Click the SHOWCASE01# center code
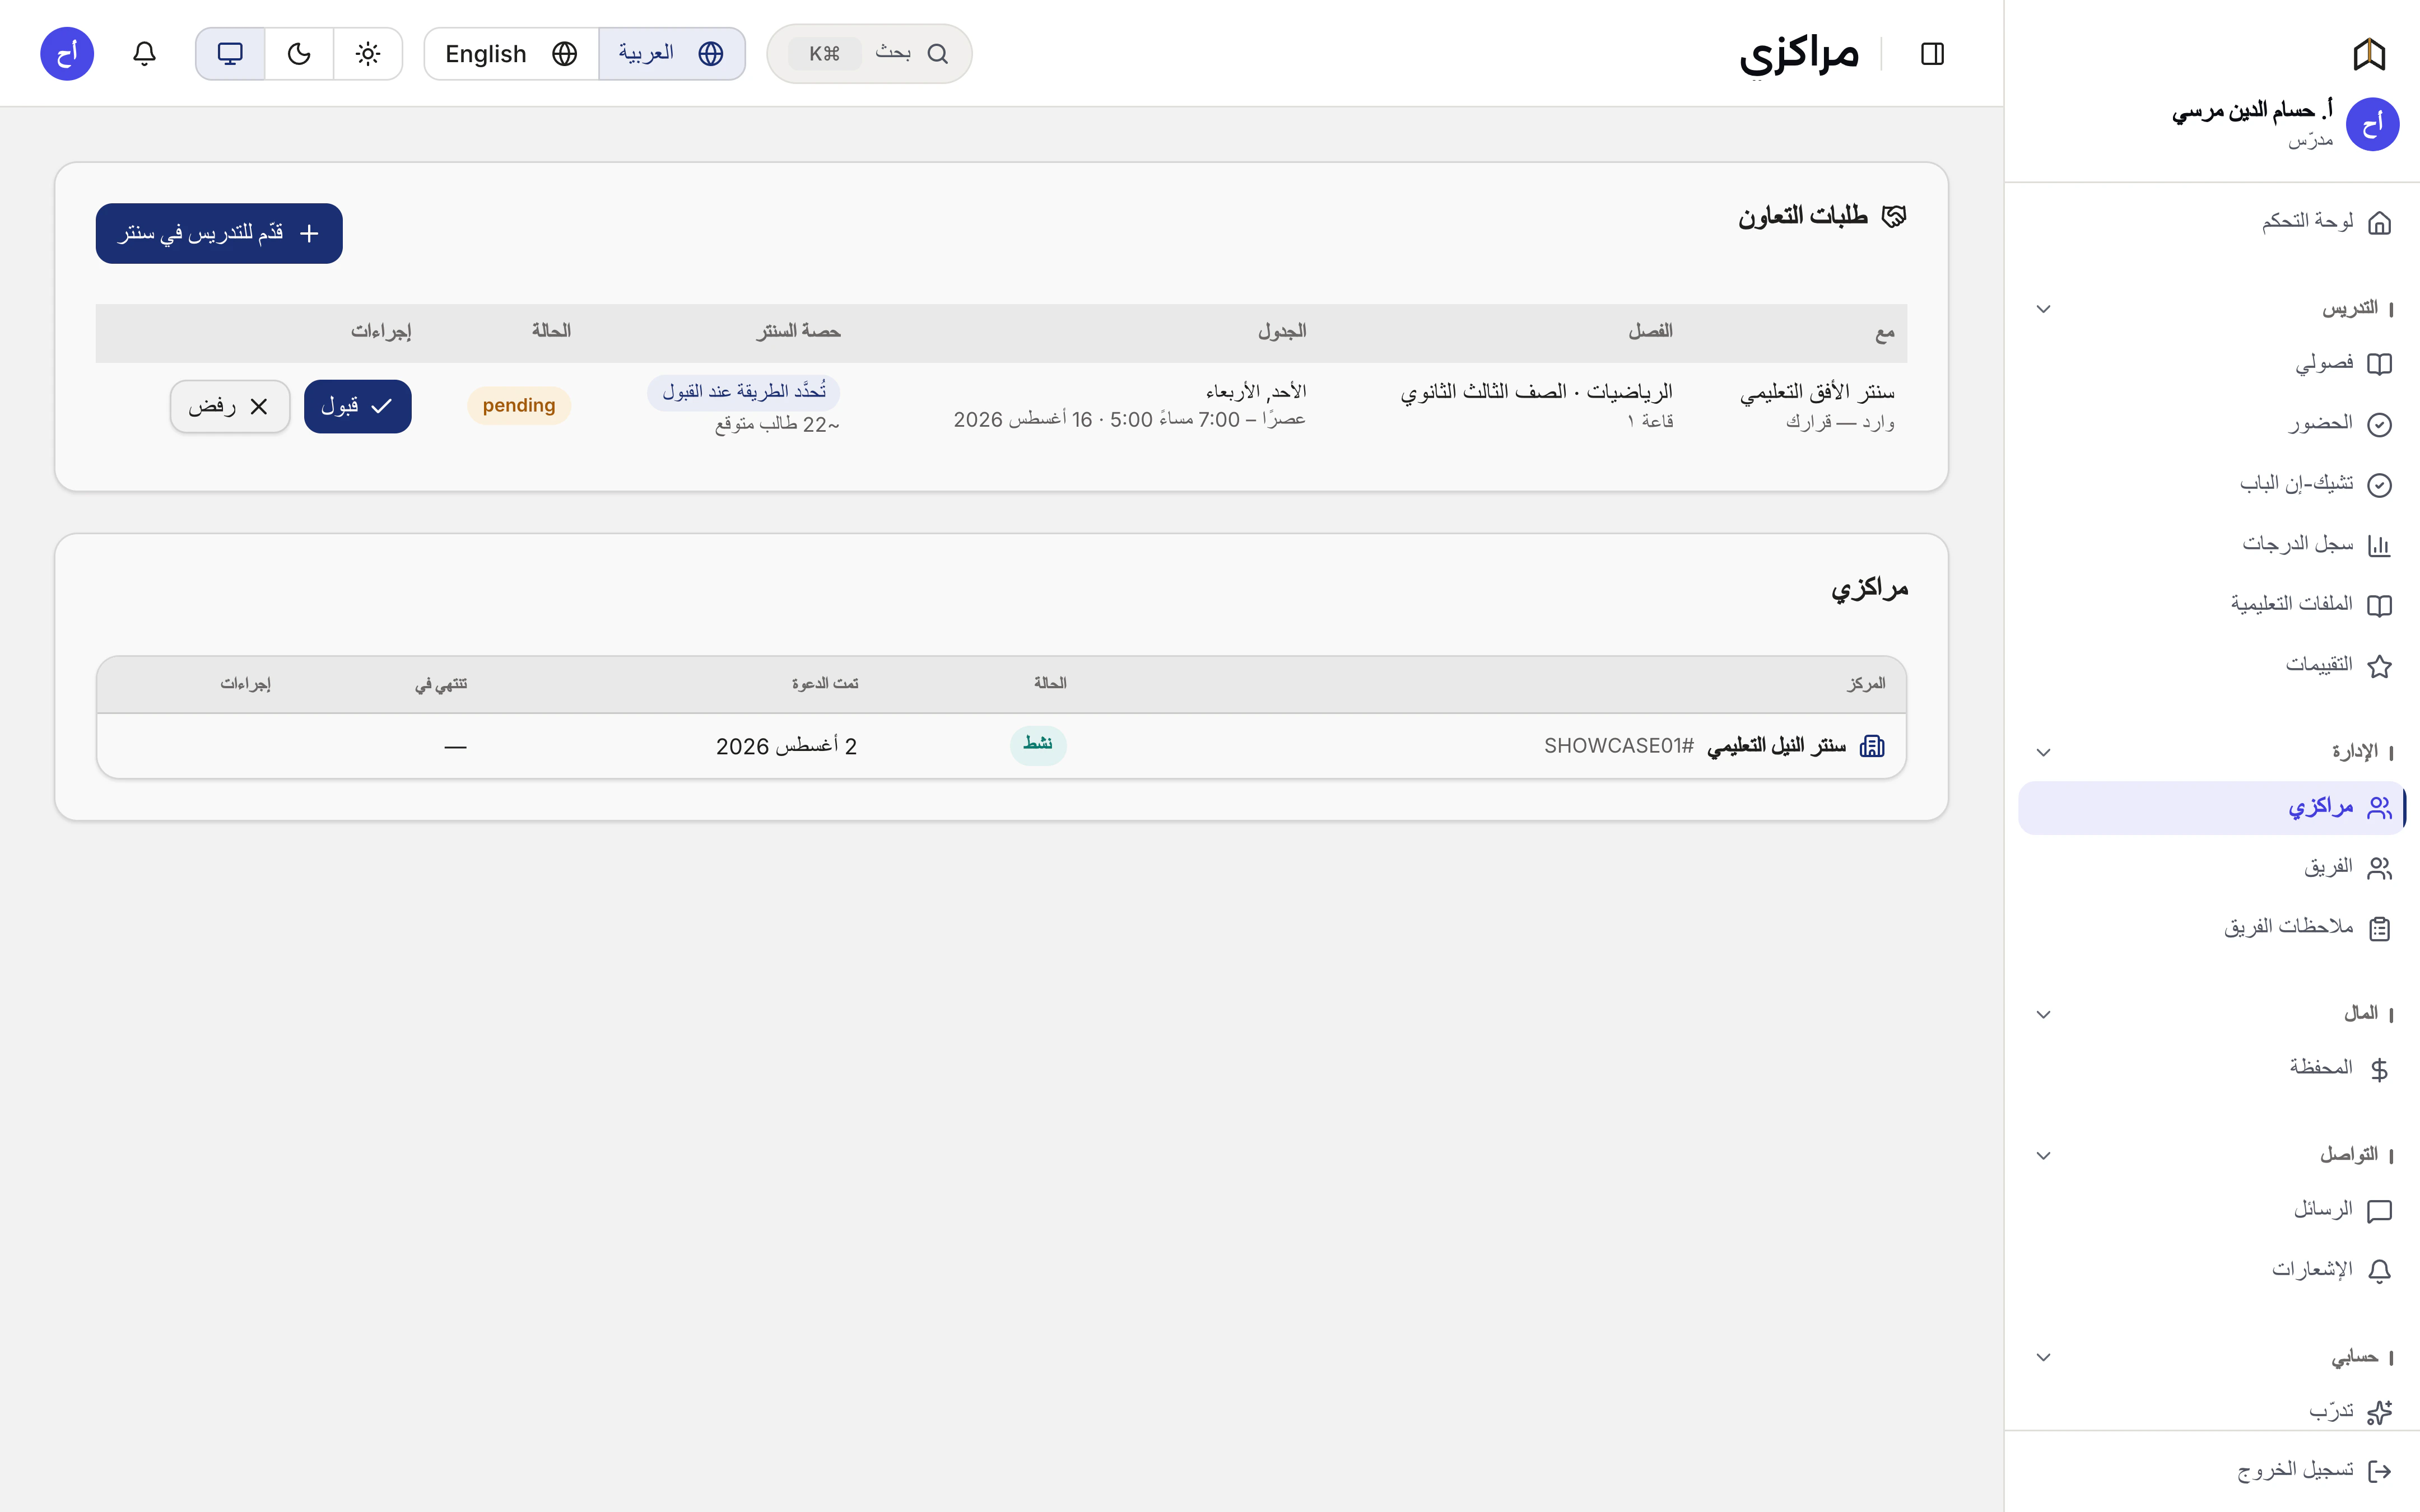The height and width of the screenshot is (1512, 2420). [1619, 746]
